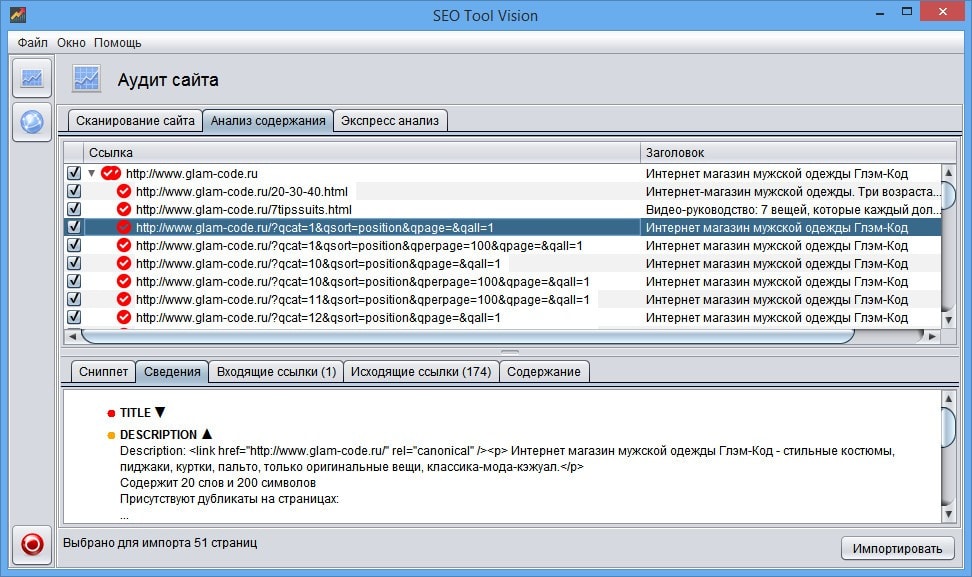Click details pane vertical scrollbar thumb
The height and width of the screenshot is (577, 972).
point(948,426)
